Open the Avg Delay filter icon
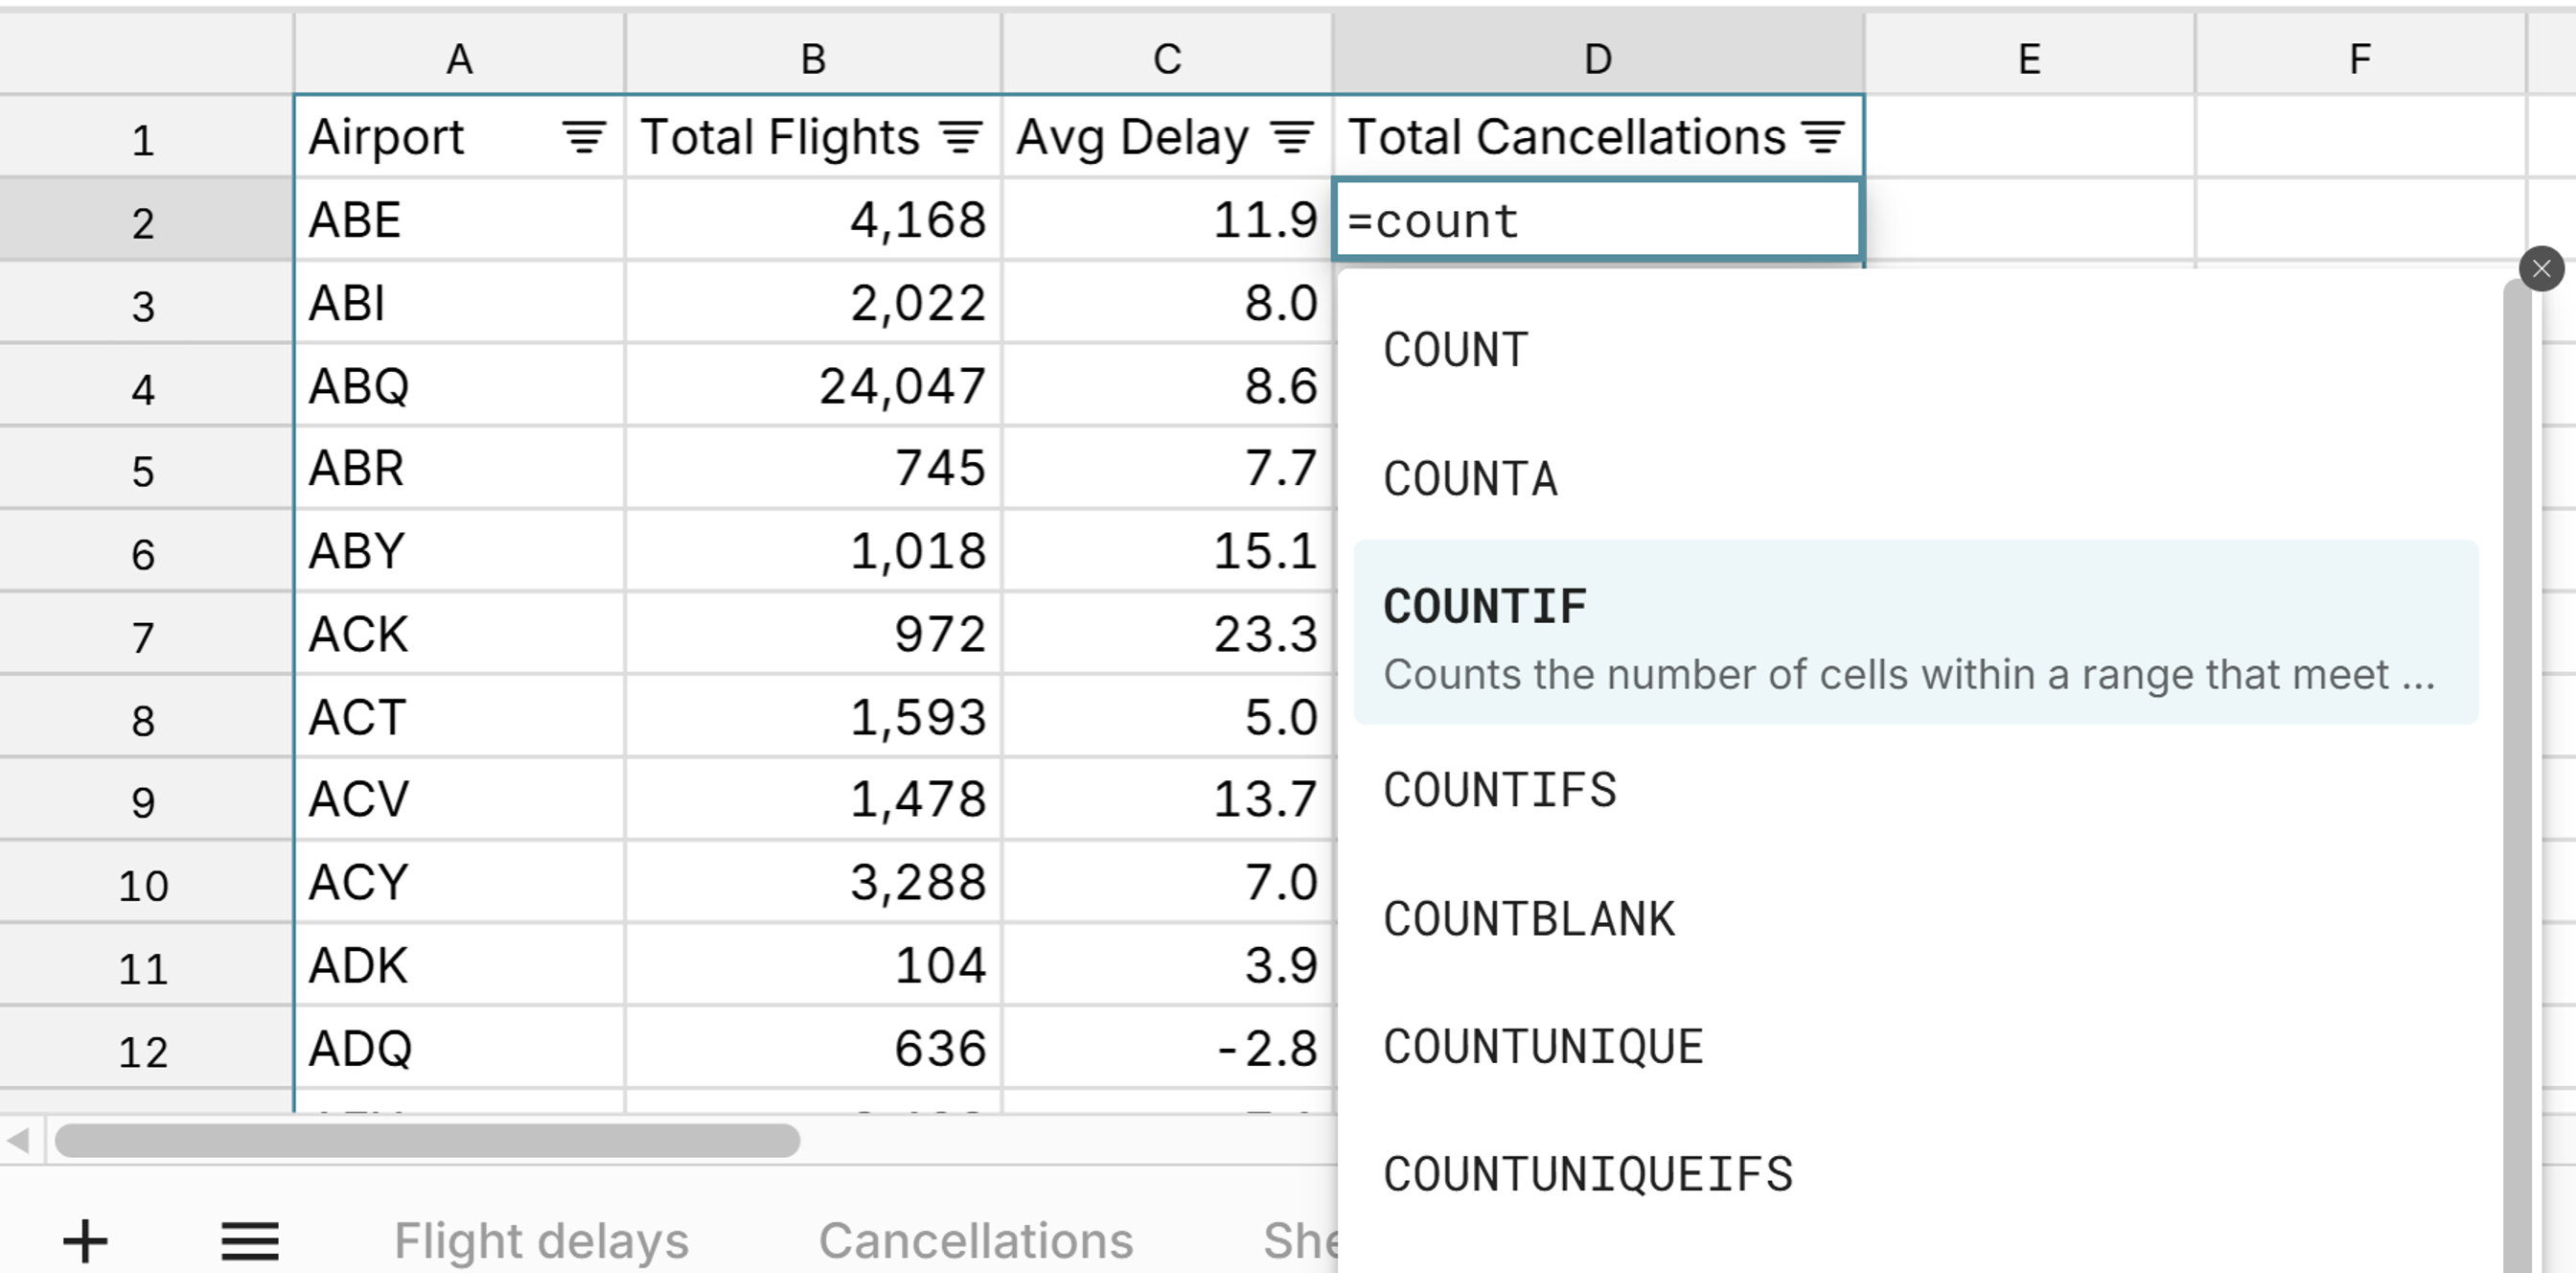Viewport: 2576px width, 1273px height. [1292, 137]
